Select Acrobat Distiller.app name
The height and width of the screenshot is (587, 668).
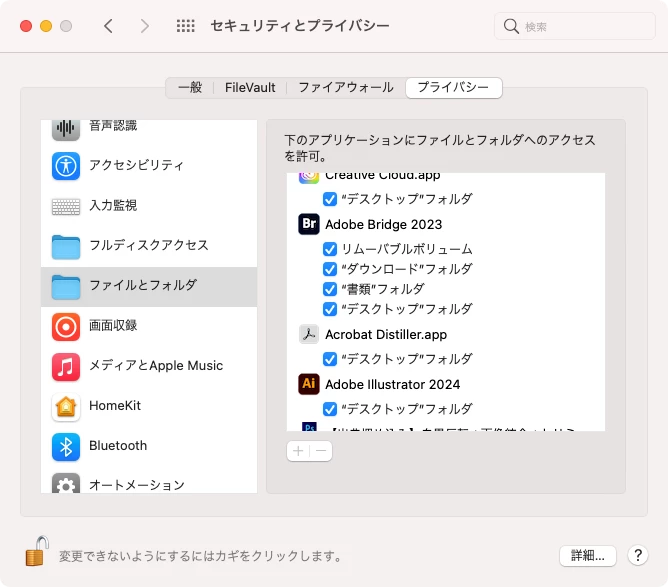coord(386,335)
